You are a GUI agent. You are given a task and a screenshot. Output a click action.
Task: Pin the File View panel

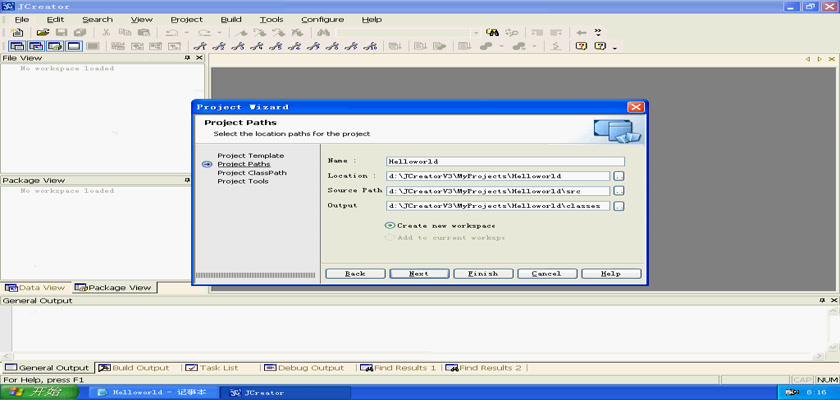(x=187, y=58)
